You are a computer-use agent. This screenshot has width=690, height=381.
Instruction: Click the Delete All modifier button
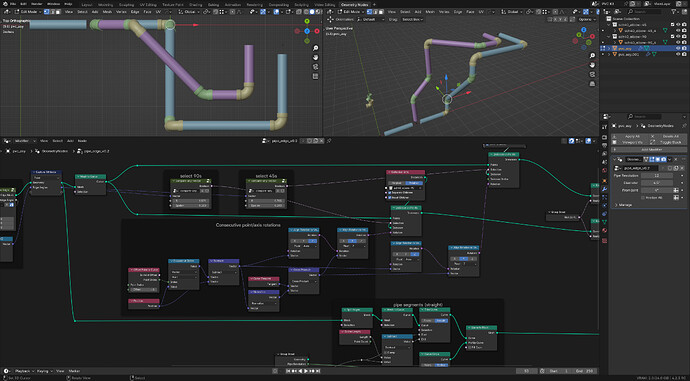click(668, 136)
